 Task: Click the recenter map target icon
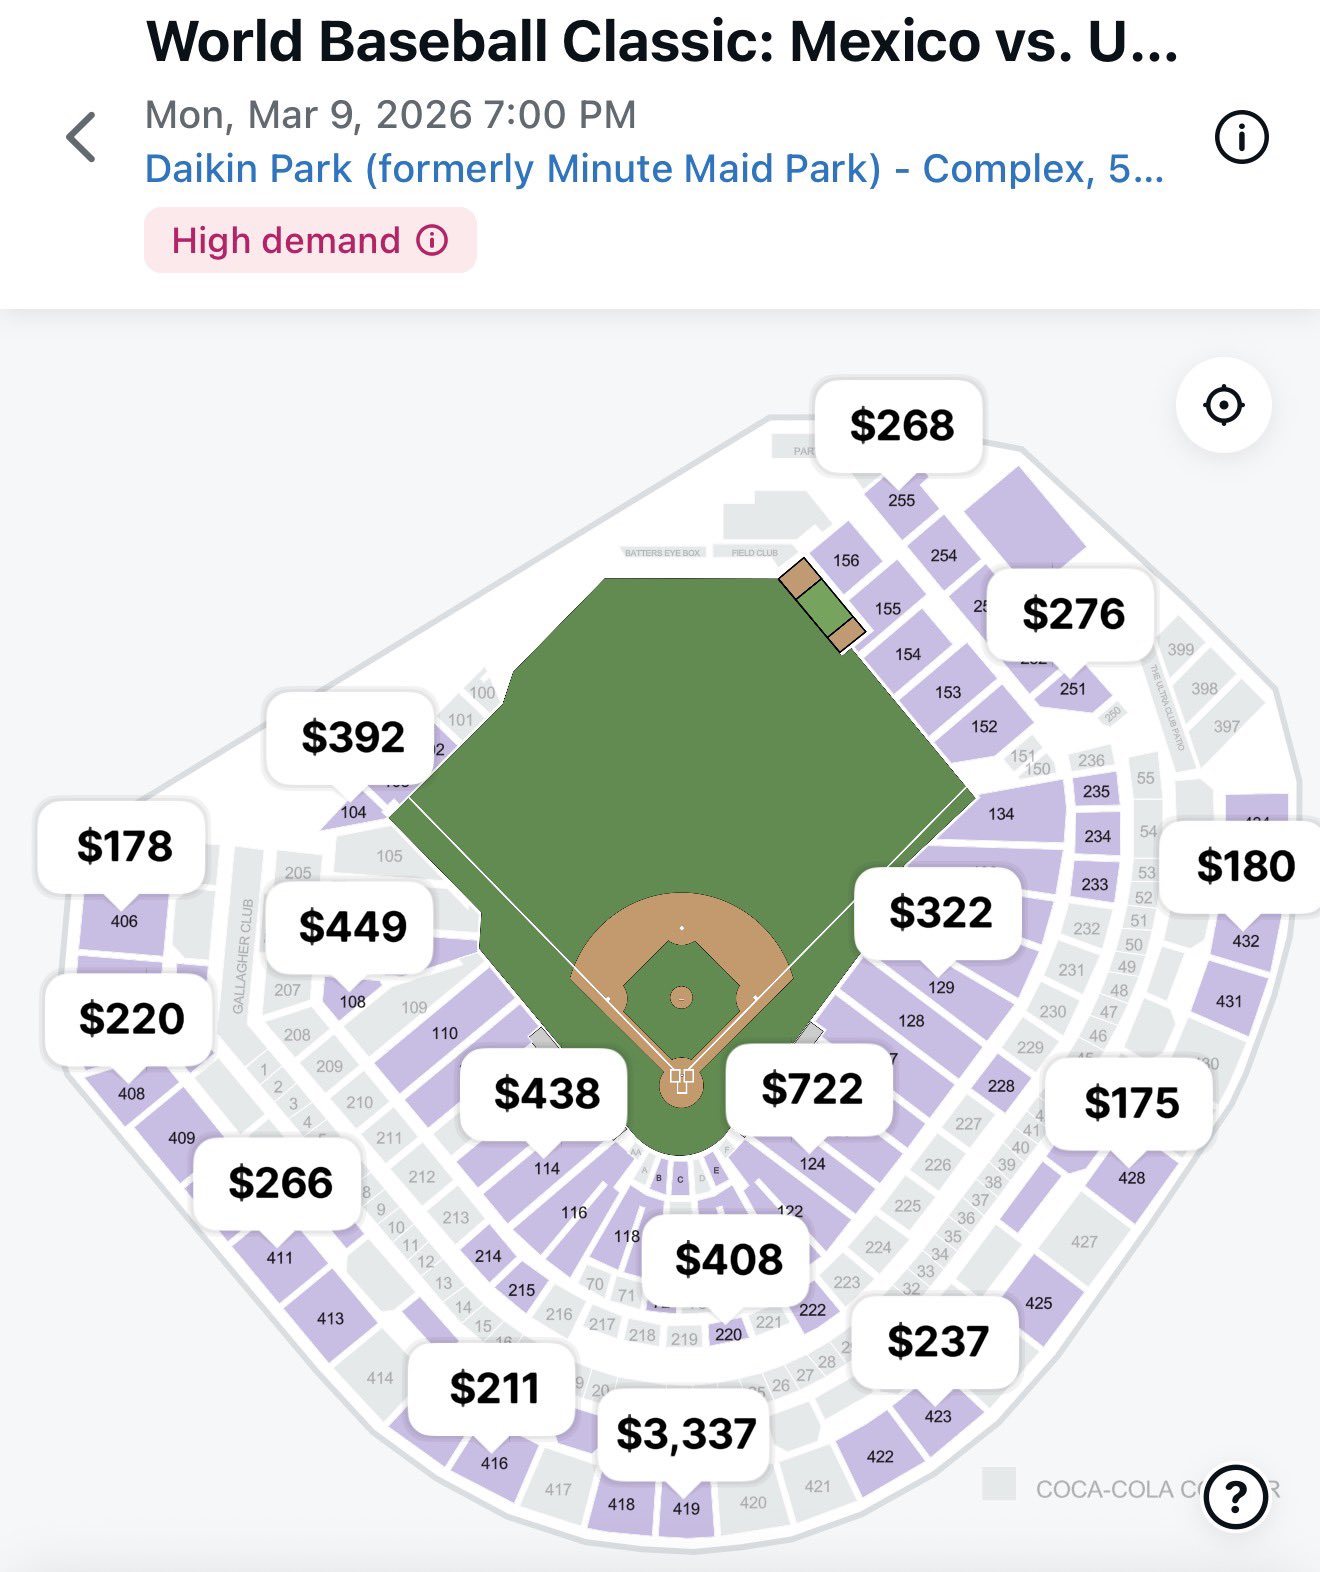(1223, 406)
